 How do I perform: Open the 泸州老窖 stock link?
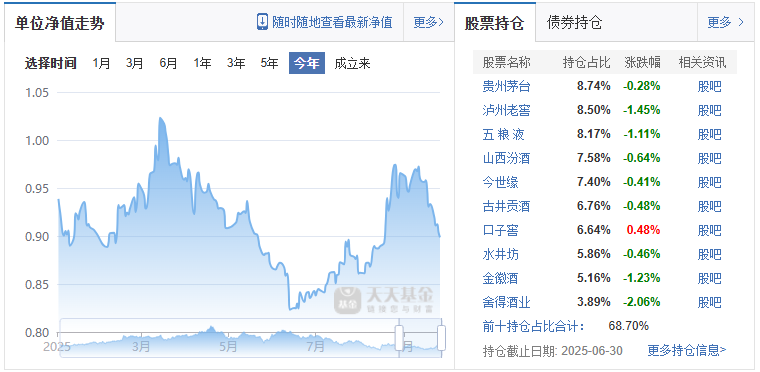tap(507, 110)
